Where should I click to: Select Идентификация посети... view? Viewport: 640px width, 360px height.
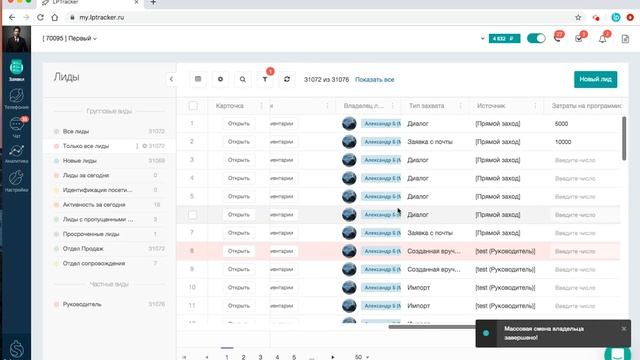click(109, 190)
